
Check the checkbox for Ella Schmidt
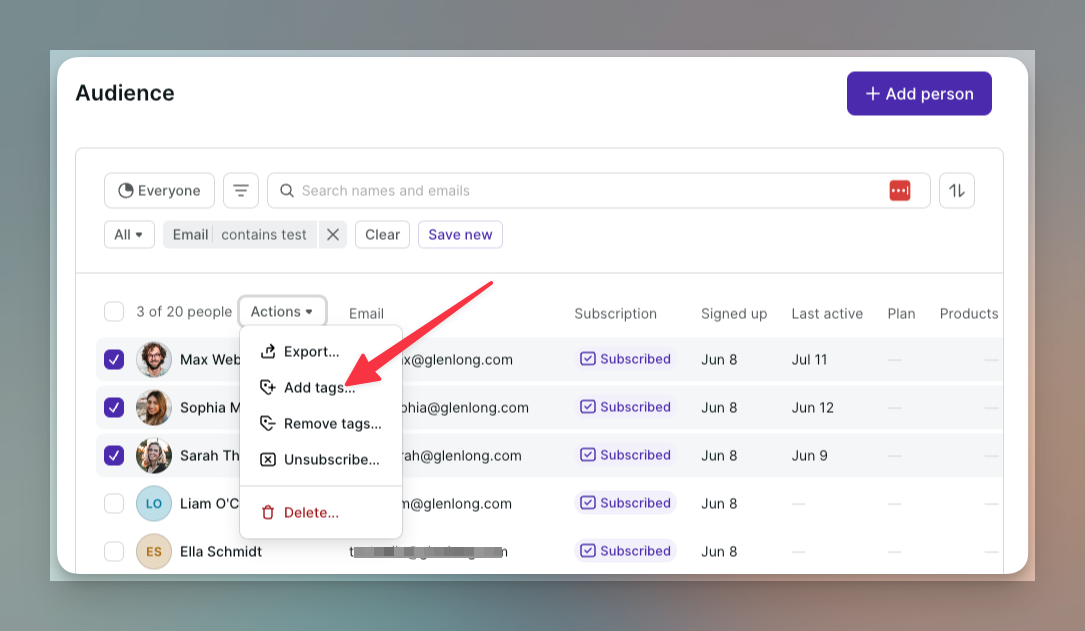[x=114, y=551]
